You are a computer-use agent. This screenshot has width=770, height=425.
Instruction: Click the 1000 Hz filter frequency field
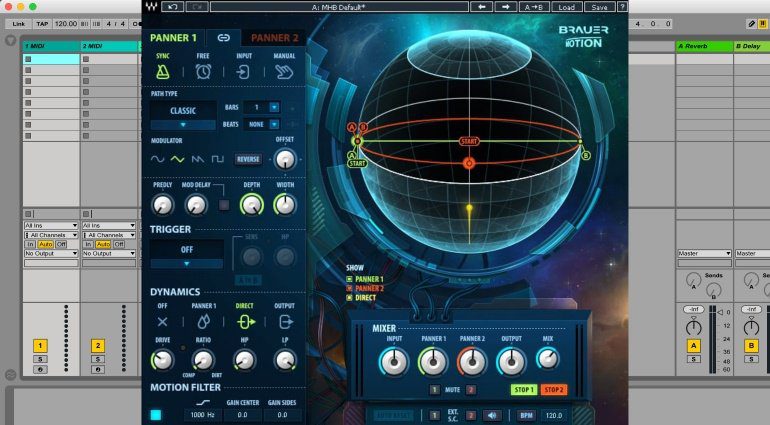tap(203, 415)
